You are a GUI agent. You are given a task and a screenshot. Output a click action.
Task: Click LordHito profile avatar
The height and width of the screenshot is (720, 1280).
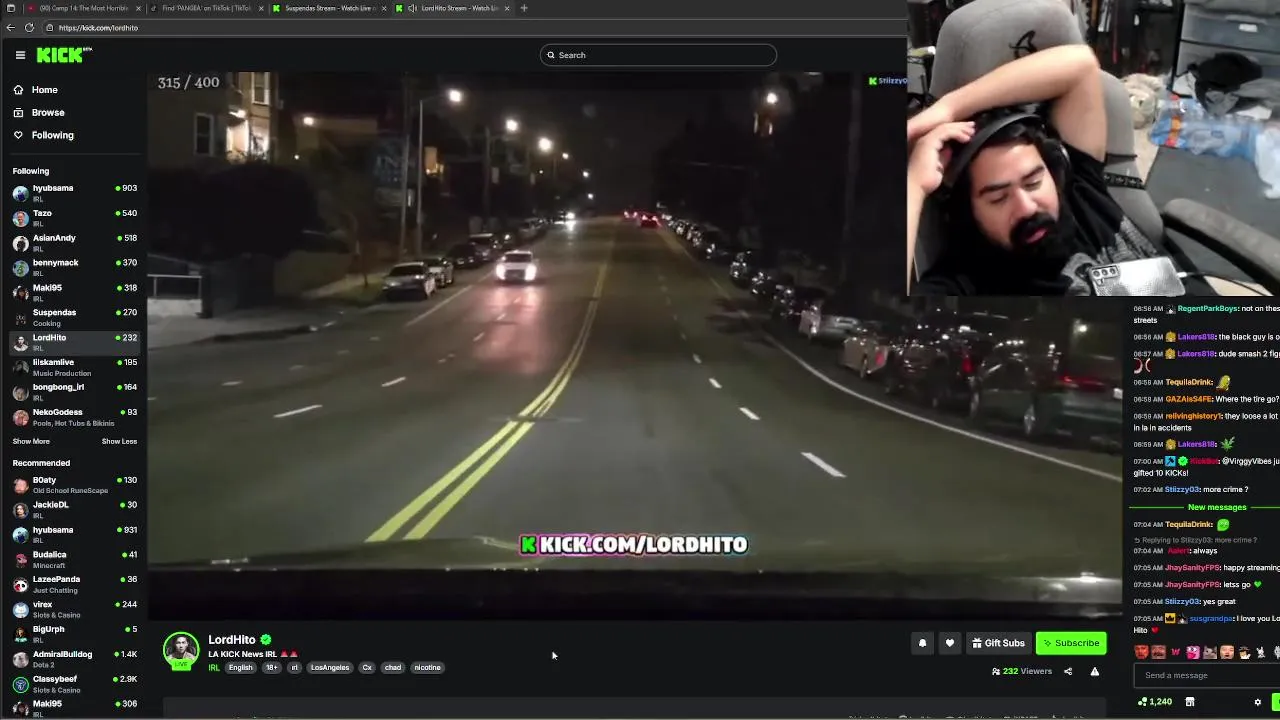tap(181, 650)
